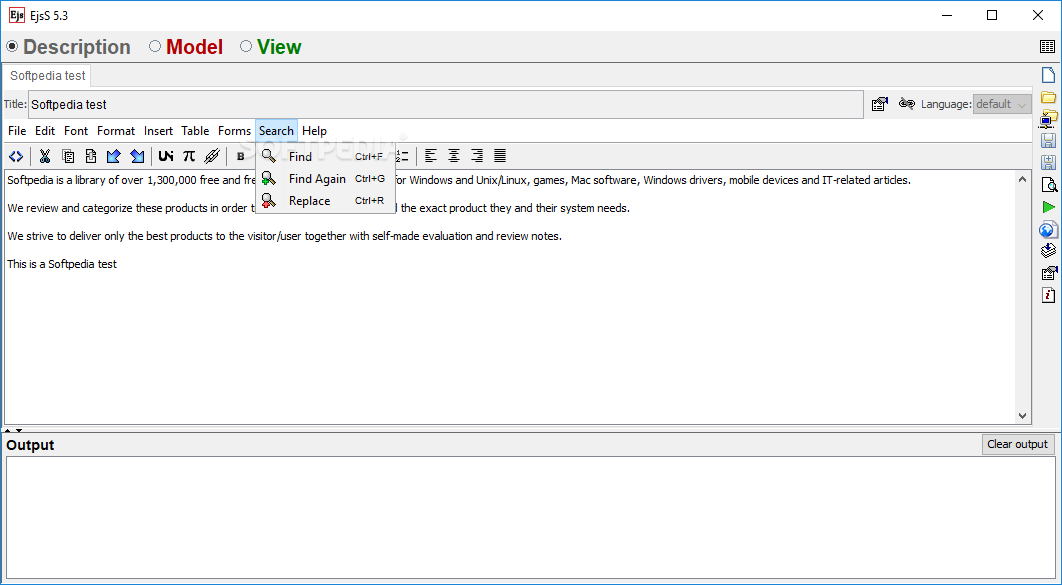Open the Insert menu
This screenshot has height=585, width=1062.
point(158,131)
